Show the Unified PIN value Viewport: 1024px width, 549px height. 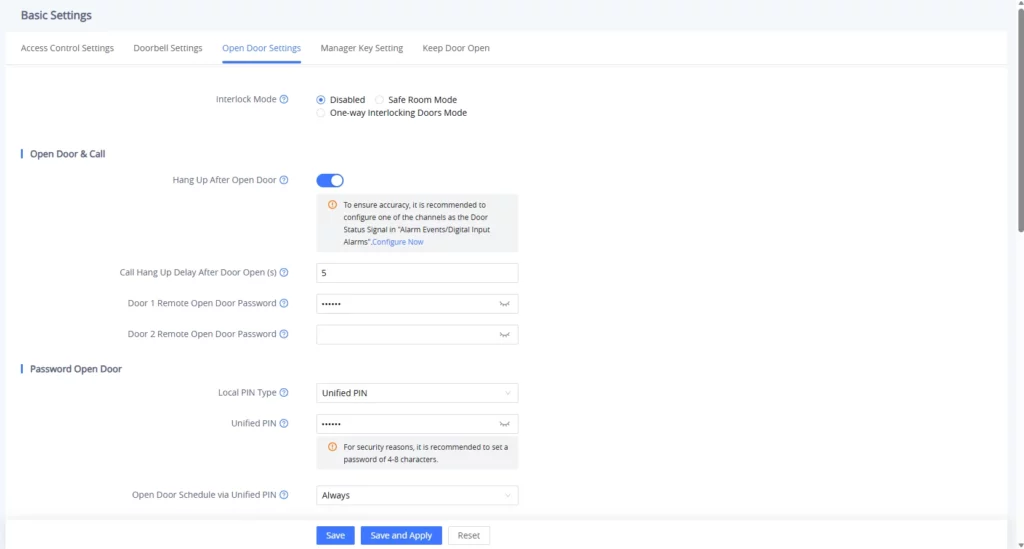click(x=504, y=424)
